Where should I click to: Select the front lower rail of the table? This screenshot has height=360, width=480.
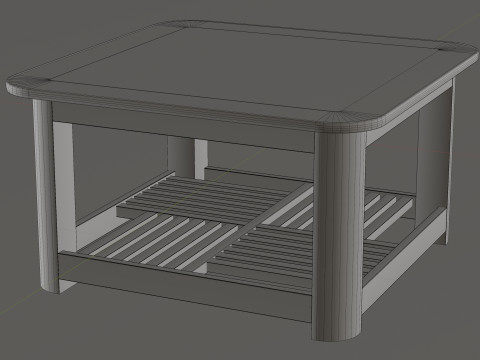click(185, 287)
